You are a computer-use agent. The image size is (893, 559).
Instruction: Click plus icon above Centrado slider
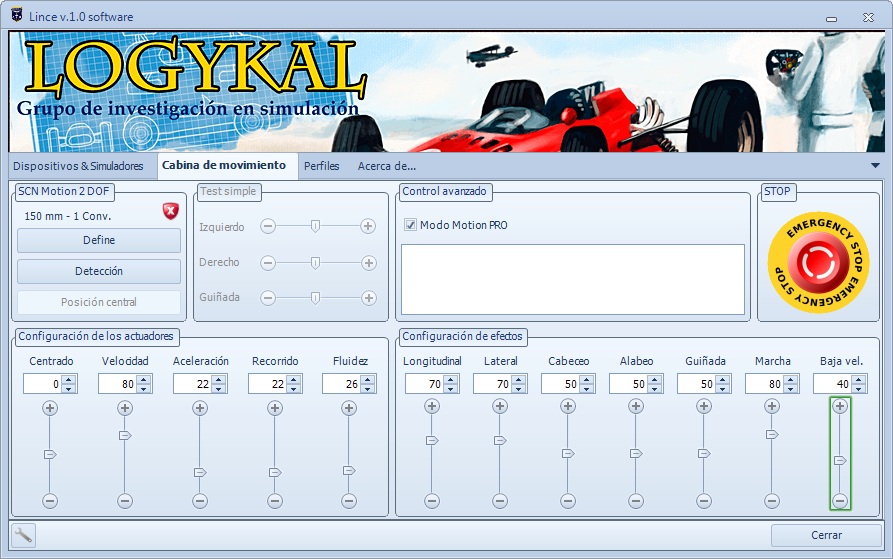50,408
